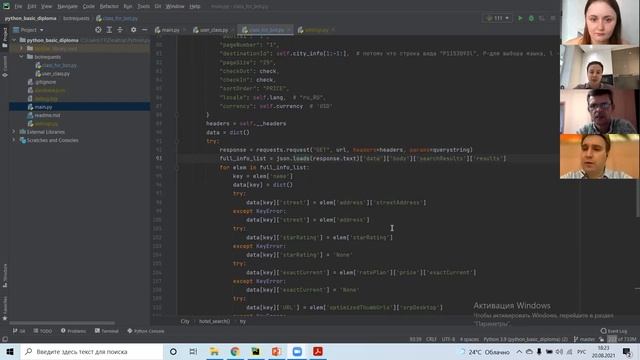Image resolution: width=640 pixels, height=360 pixels.
Task: Open the Tools menu
Action: (143, 7)
